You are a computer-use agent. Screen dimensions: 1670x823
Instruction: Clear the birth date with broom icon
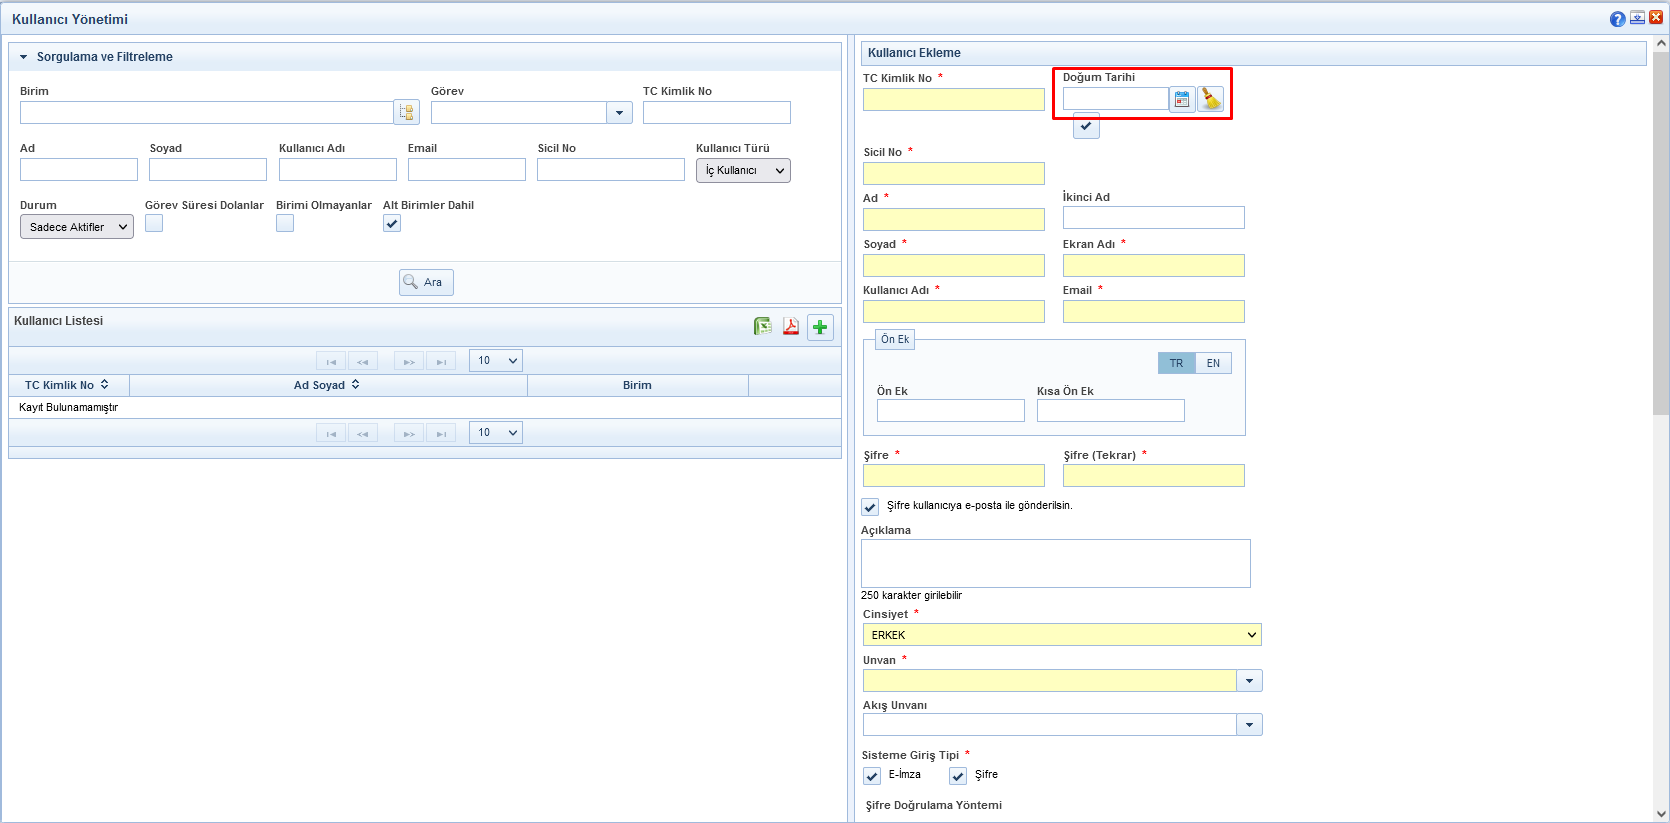point(1211,99)
